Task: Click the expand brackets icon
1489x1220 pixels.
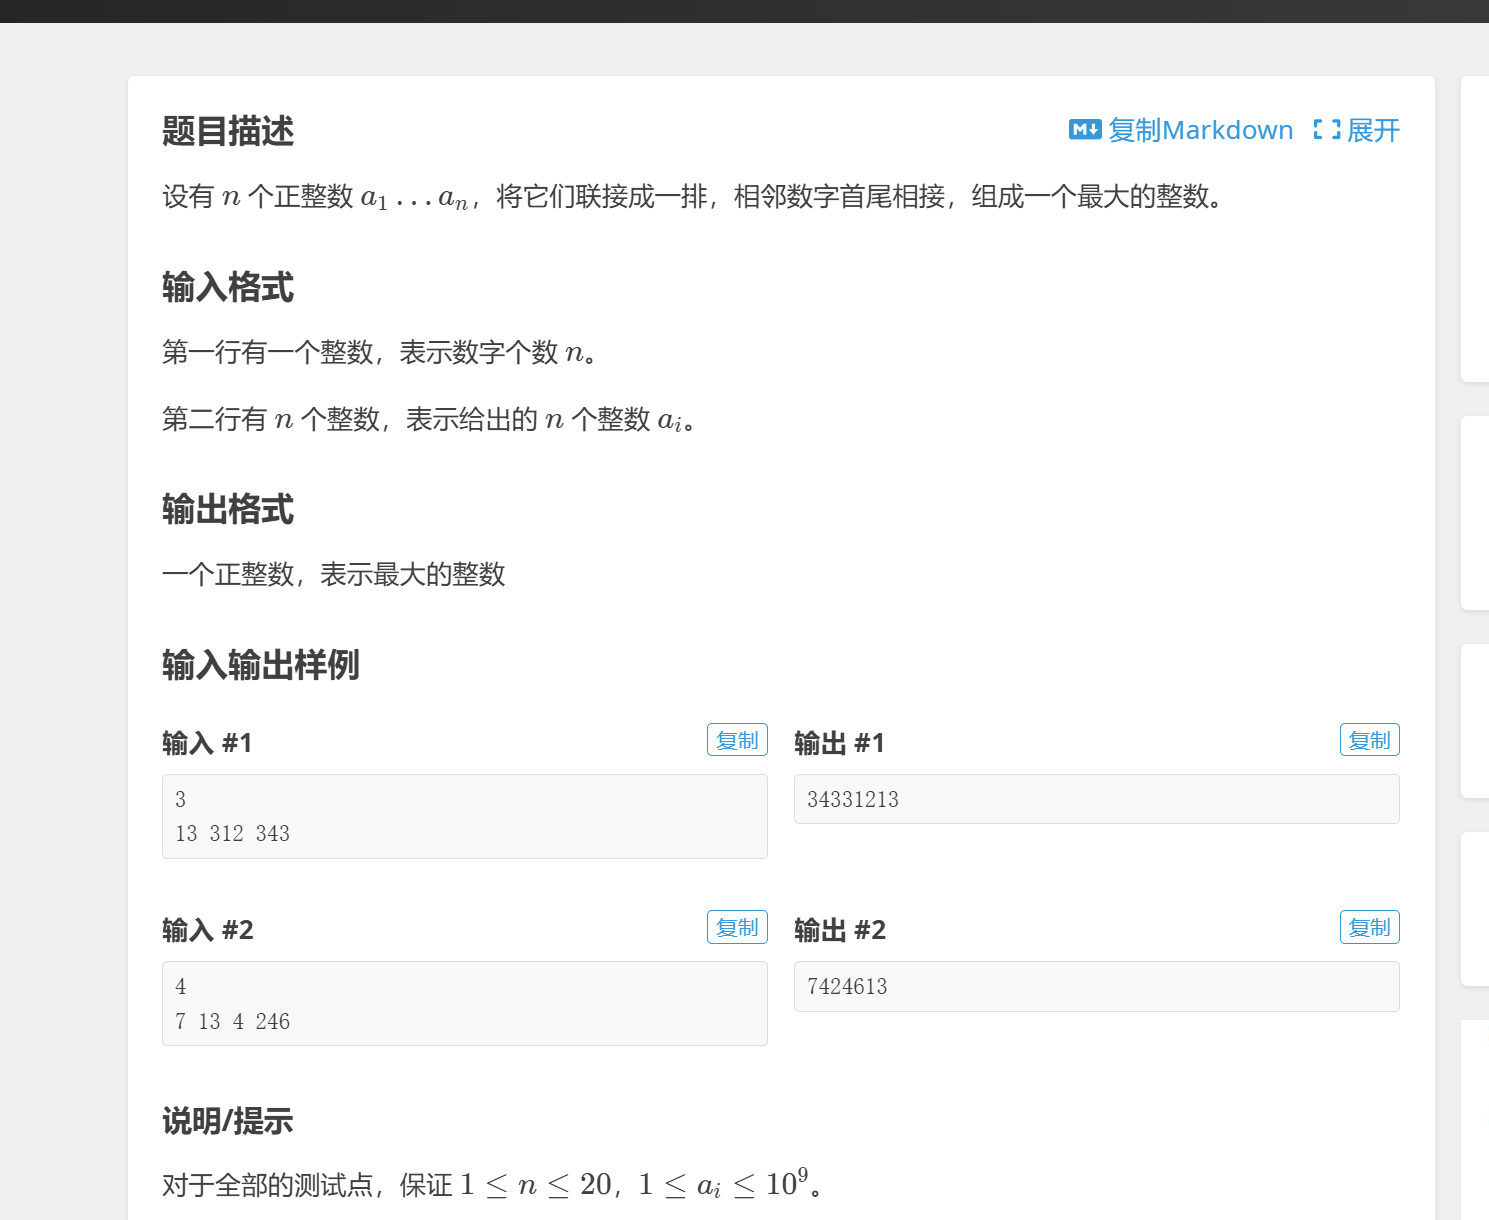Action: click(x=1326, y=129)
